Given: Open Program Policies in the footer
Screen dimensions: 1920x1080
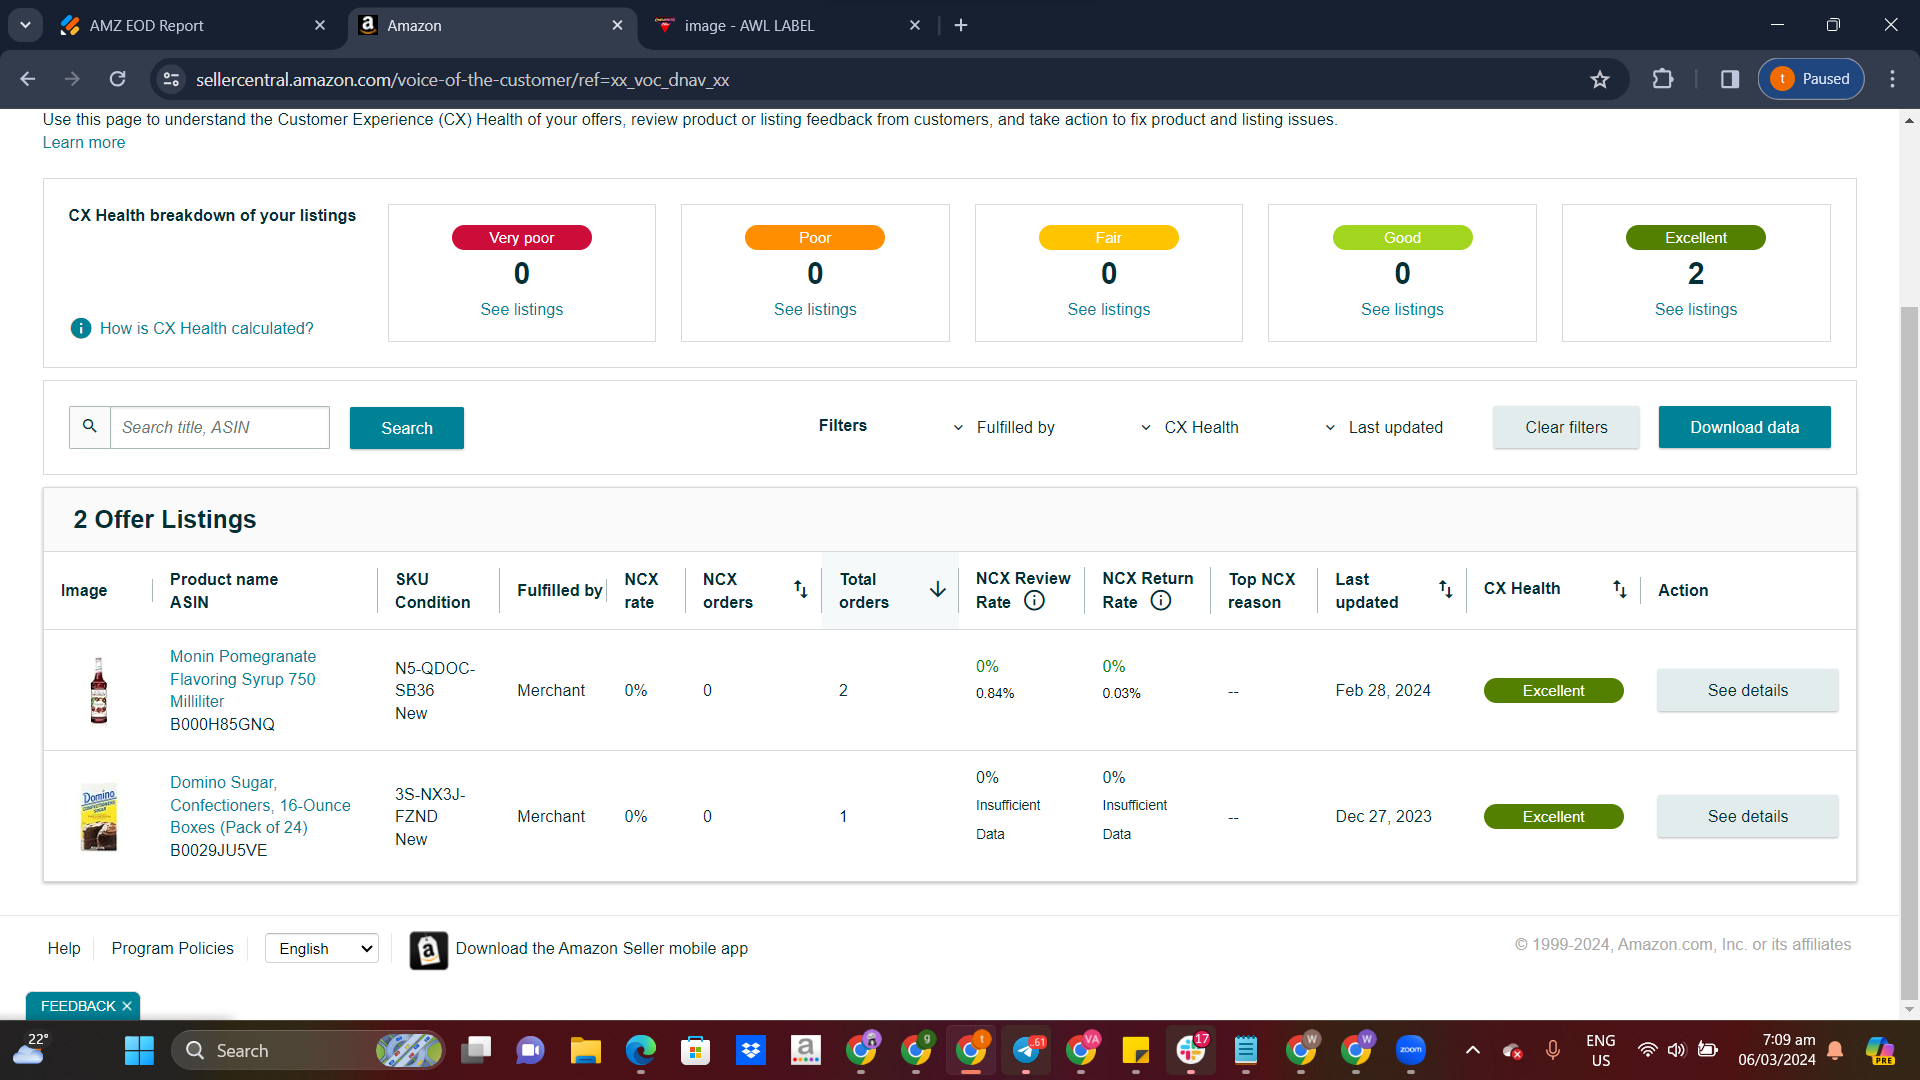Looking at the screenshot, I should 172,948.
